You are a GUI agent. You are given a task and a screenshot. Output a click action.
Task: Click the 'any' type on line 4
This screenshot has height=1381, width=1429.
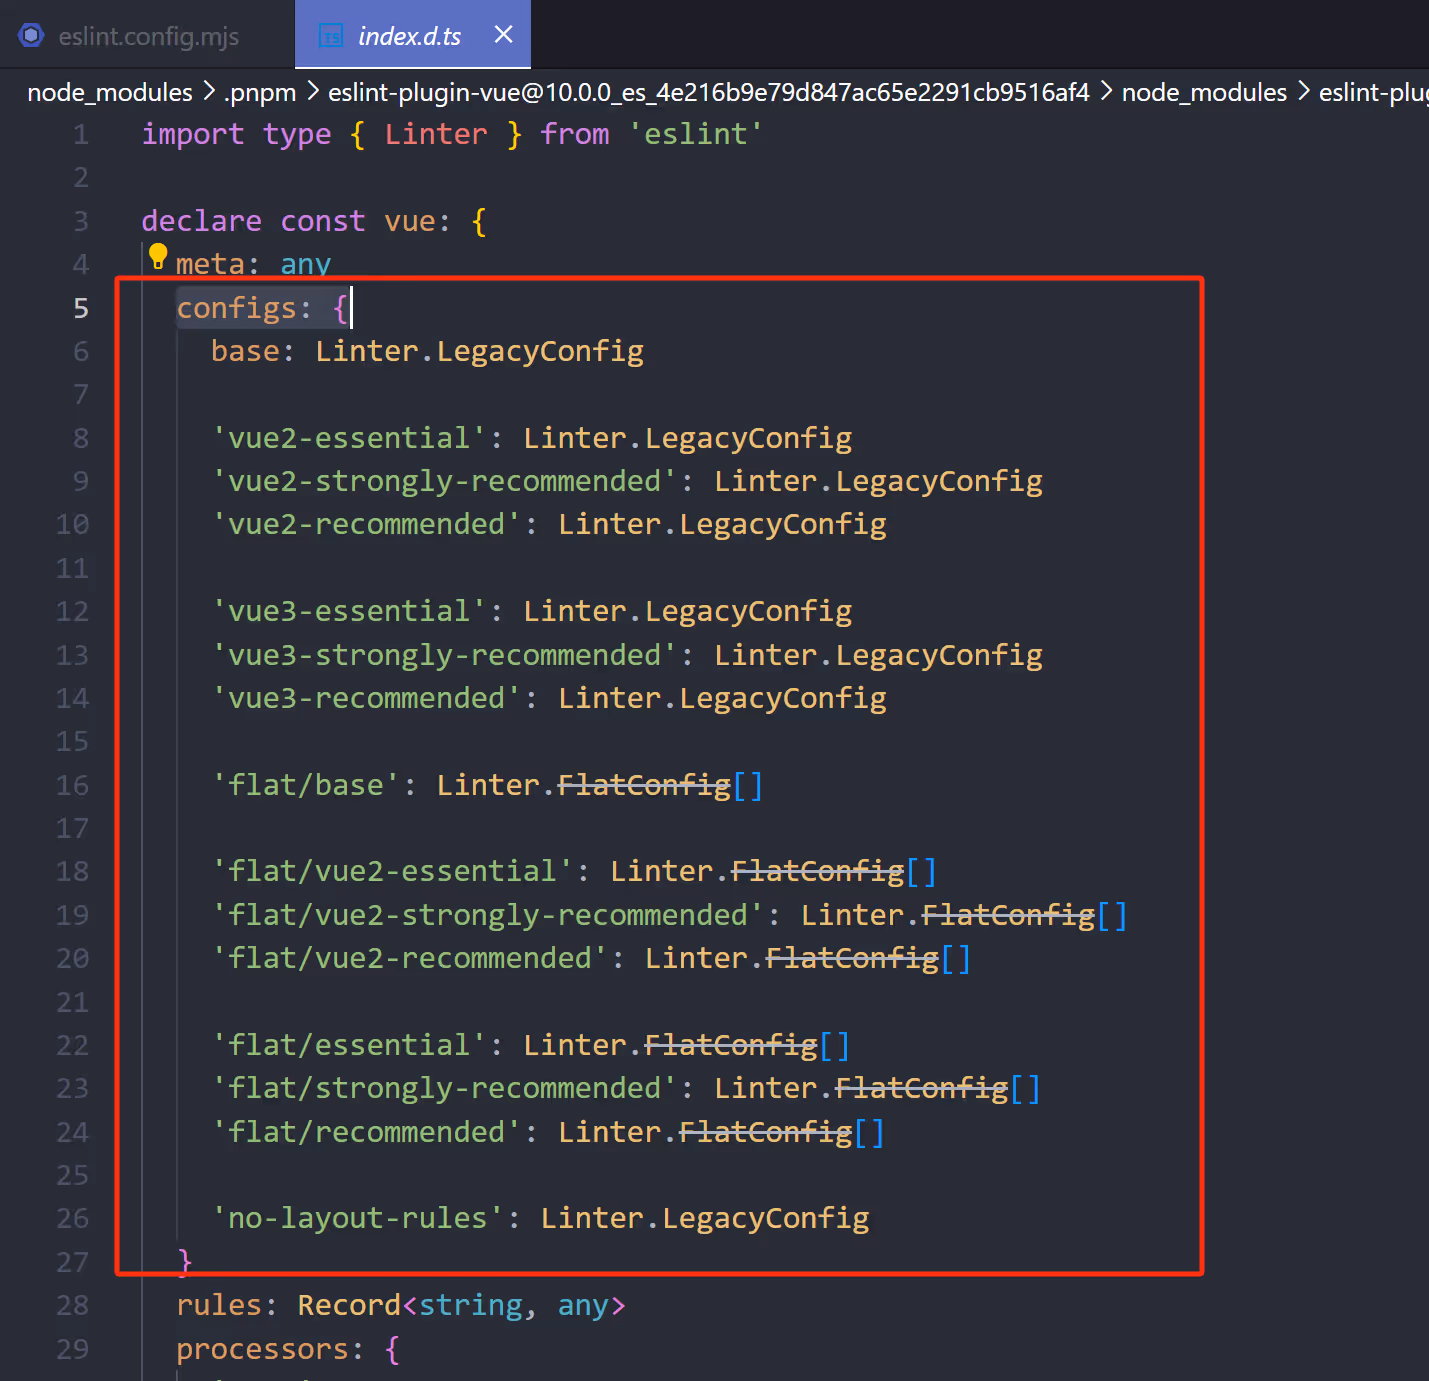click(x=305, y=265)
